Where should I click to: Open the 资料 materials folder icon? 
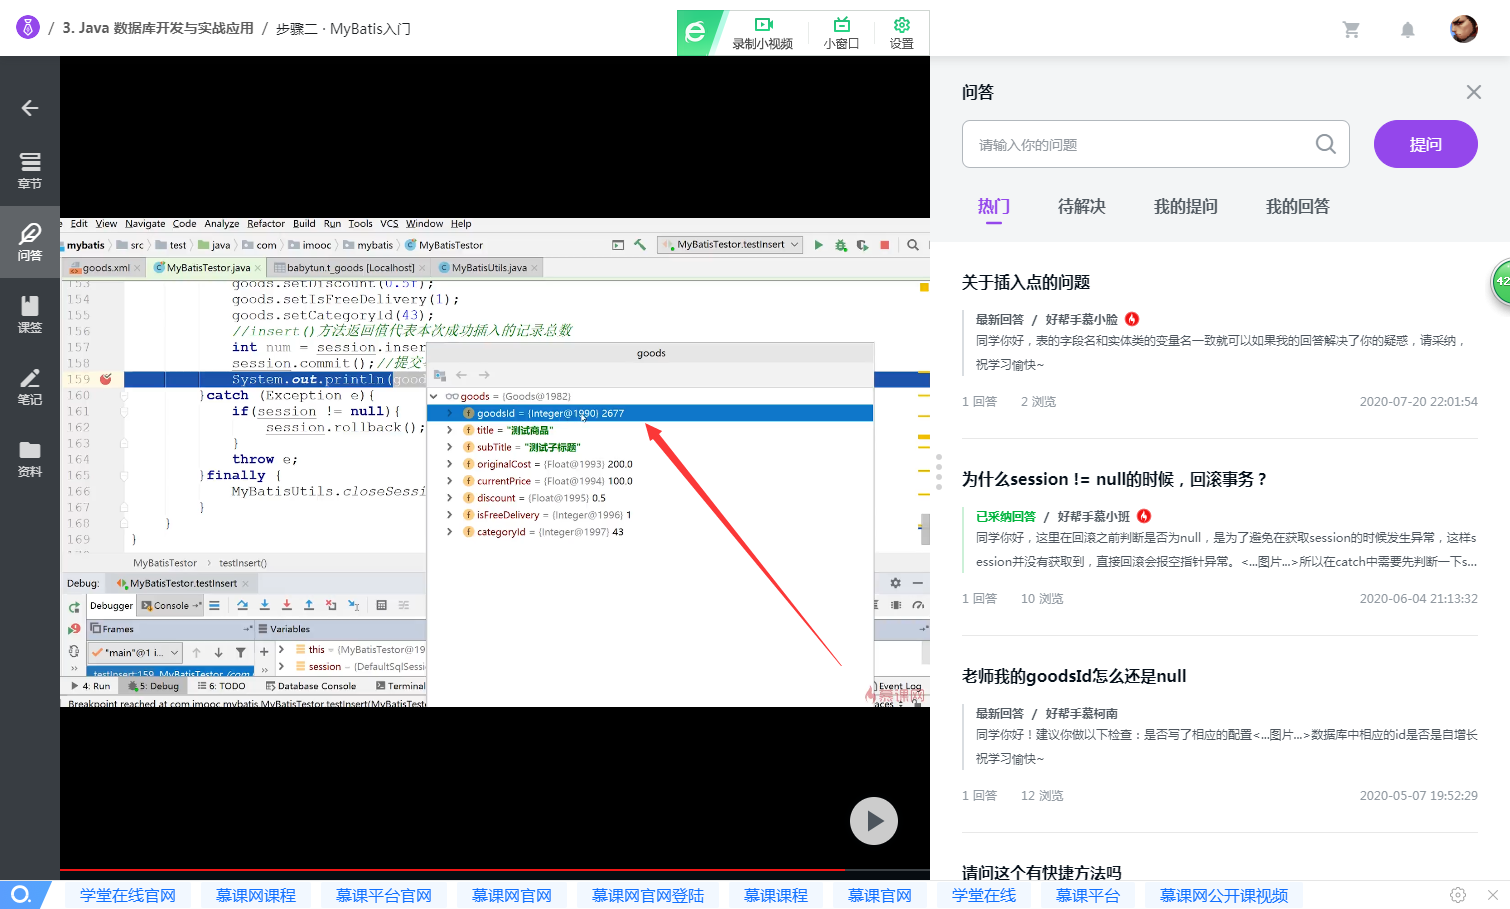click(30, 458)
